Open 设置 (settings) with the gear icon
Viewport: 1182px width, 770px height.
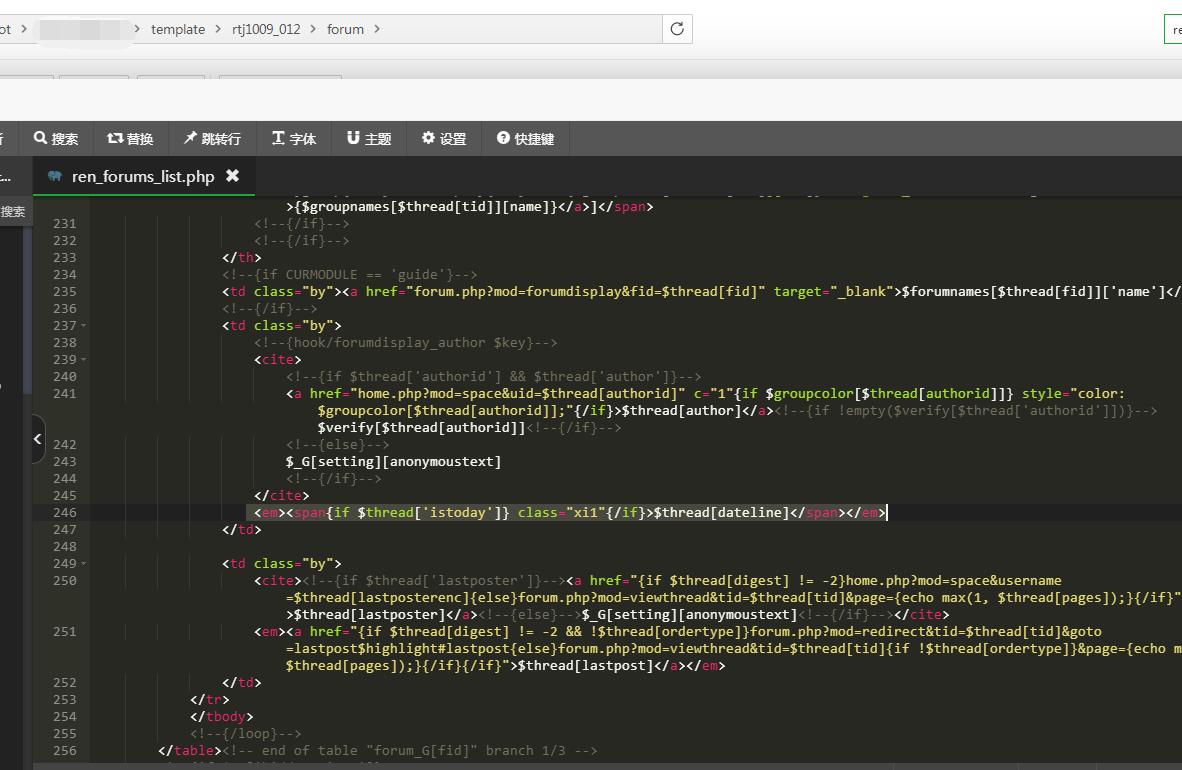click(x=443, y=139)
